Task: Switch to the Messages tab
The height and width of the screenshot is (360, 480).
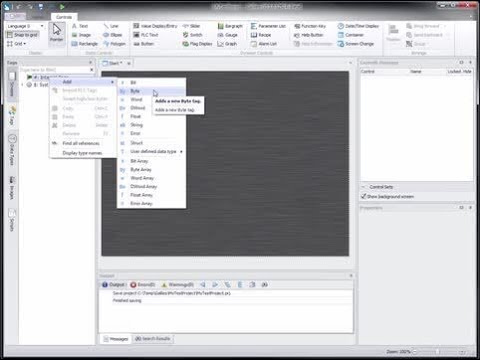Action: pyautogui.click(x=116, y=339)
